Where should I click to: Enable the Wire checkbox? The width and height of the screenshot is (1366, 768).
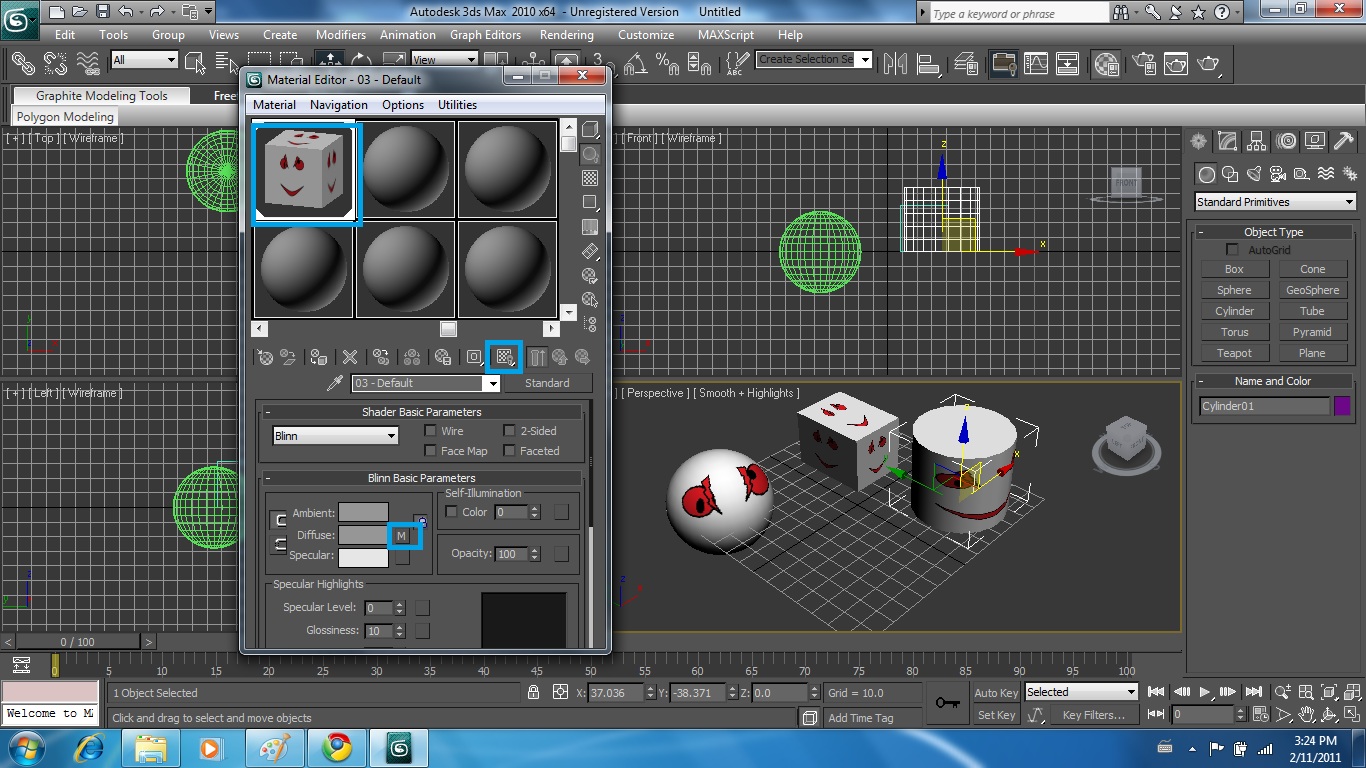(430, 431)
